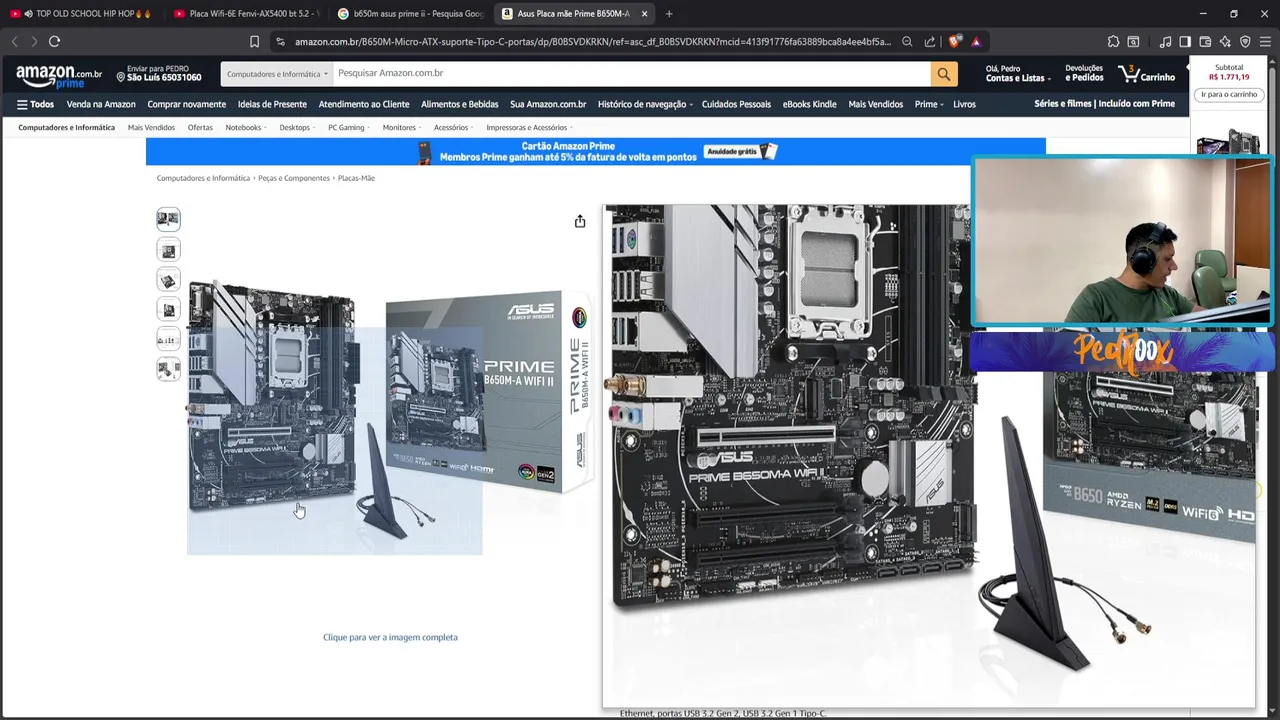The height and width of the screenshot is (720, 1280).
Task: Open the Leo AI sparkle icon
Action: click(x=1225, y=42)
